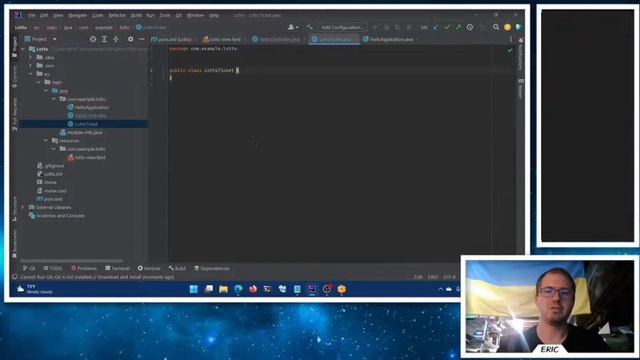Click the collapse all icon in Project panel
Viewport: 640px width, 360px height.
click(116, 39)
